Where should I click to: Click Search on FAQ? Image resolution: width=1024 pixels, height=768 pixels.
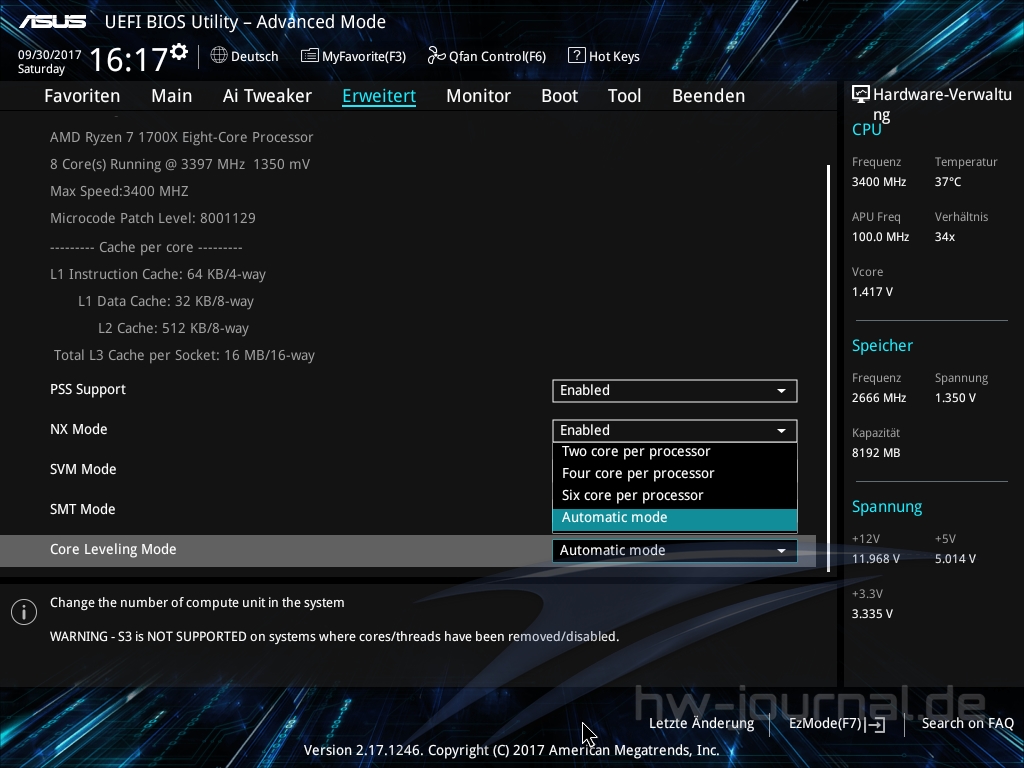[967, 724]
